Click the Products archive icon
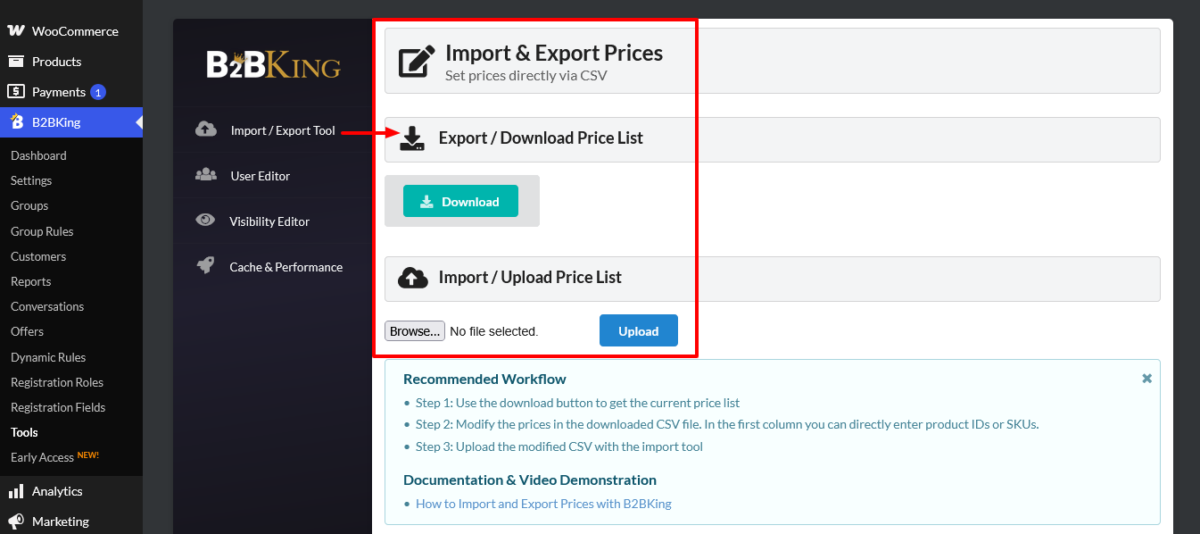Viewport: 1200px width, 534px height. click(x=16, y=61)
